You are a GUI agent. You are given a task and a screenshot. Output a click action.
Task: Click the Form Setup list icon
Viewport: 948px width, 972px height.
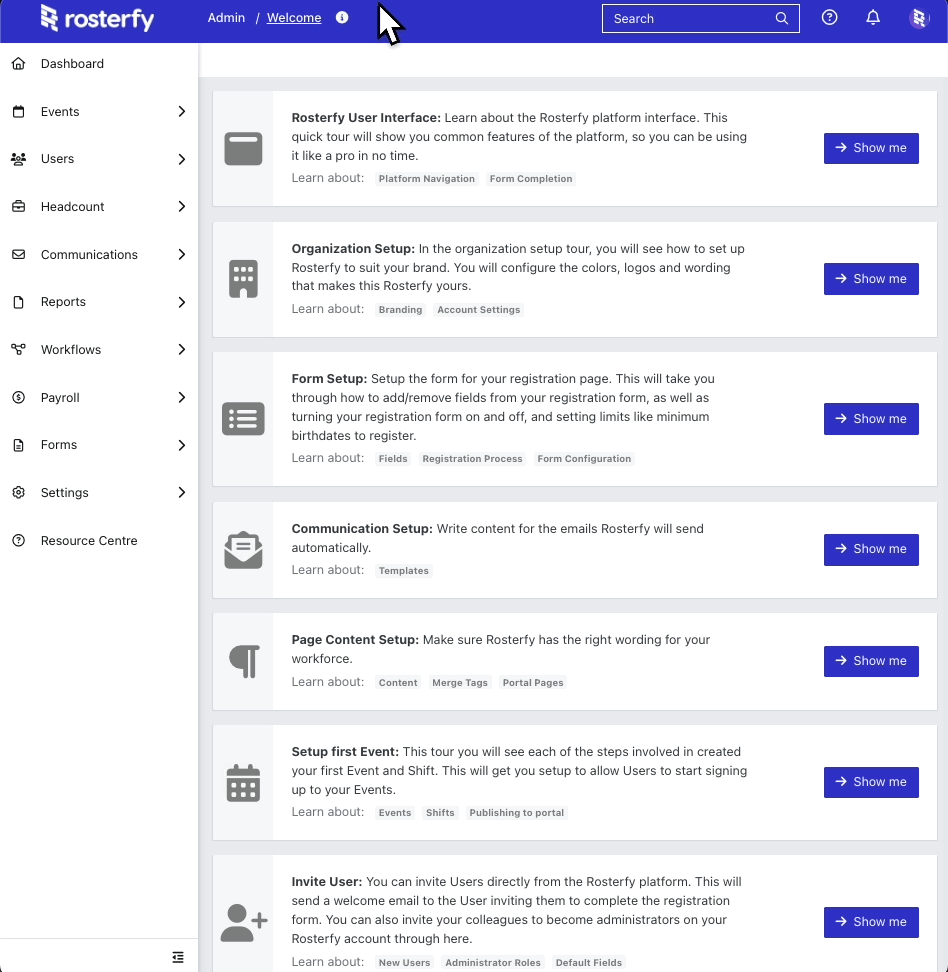[243, 419]
